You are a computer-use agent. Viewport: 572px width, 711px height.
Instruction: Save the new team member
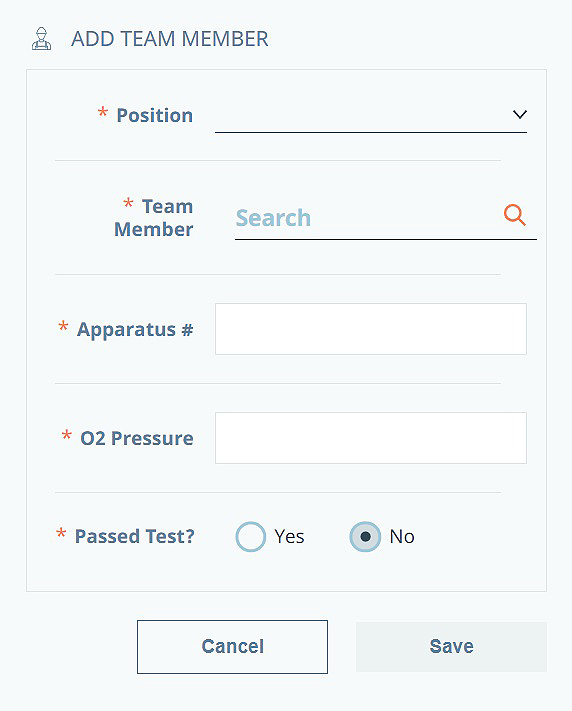[x=451, y=647]
